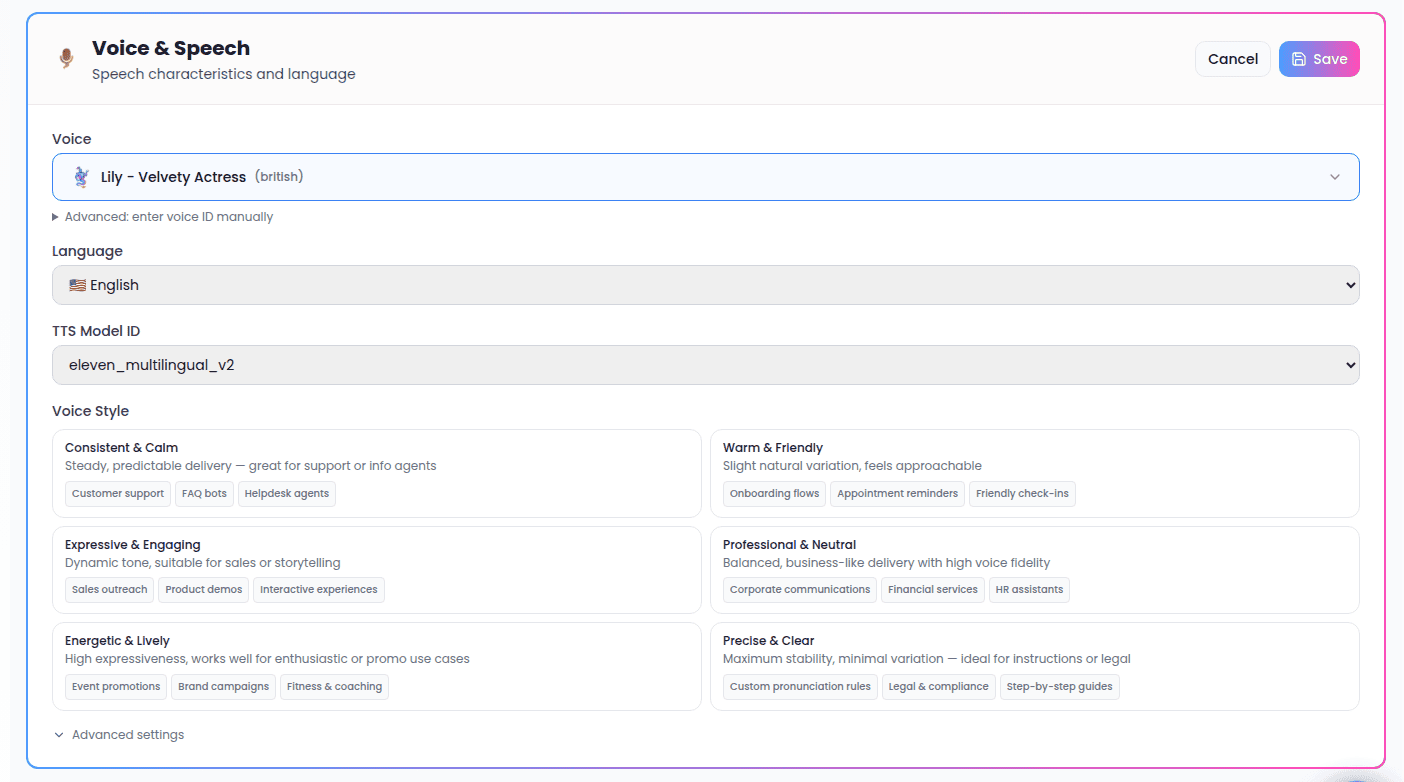Click the Onboarding flows tag
The width and height of the screenshot is (1404, 782).
pyautogui.click(x=775, y=494)
